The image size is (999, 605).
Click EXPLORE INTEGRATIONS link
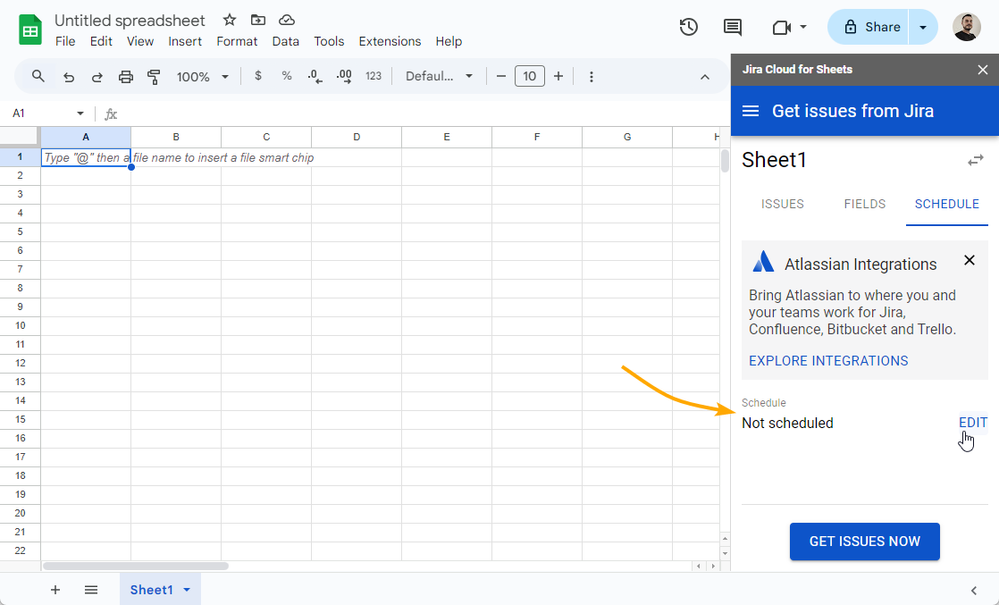pos(828,360)
